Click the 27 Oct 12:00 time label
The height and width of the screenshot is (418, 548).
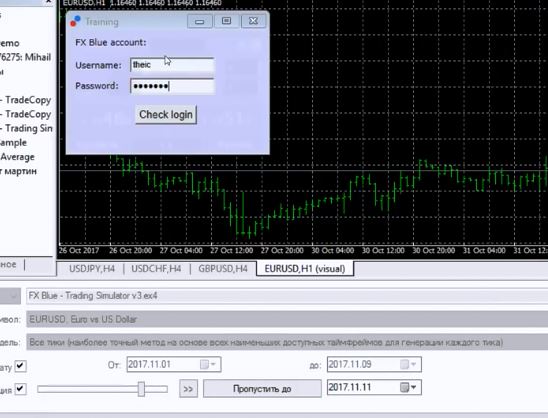[x=231, y=251]
